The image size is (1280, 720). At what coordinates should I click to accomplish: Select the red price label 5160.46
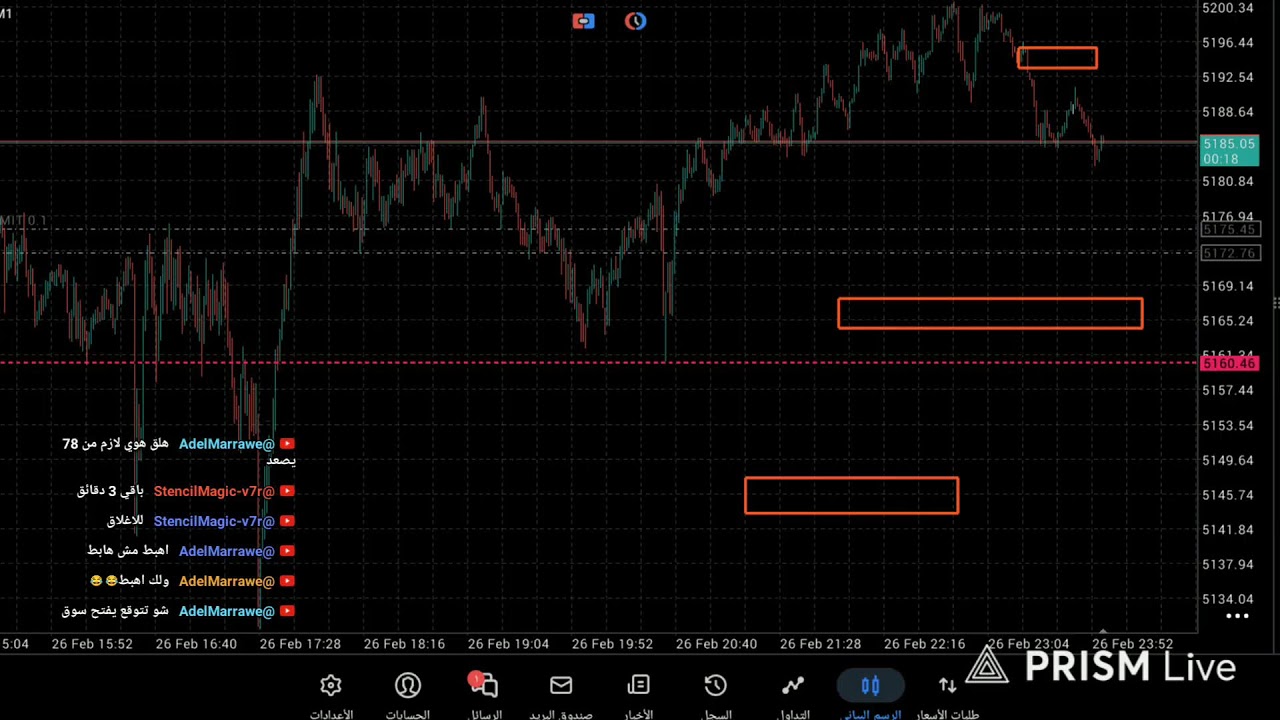coord(1229,363)
